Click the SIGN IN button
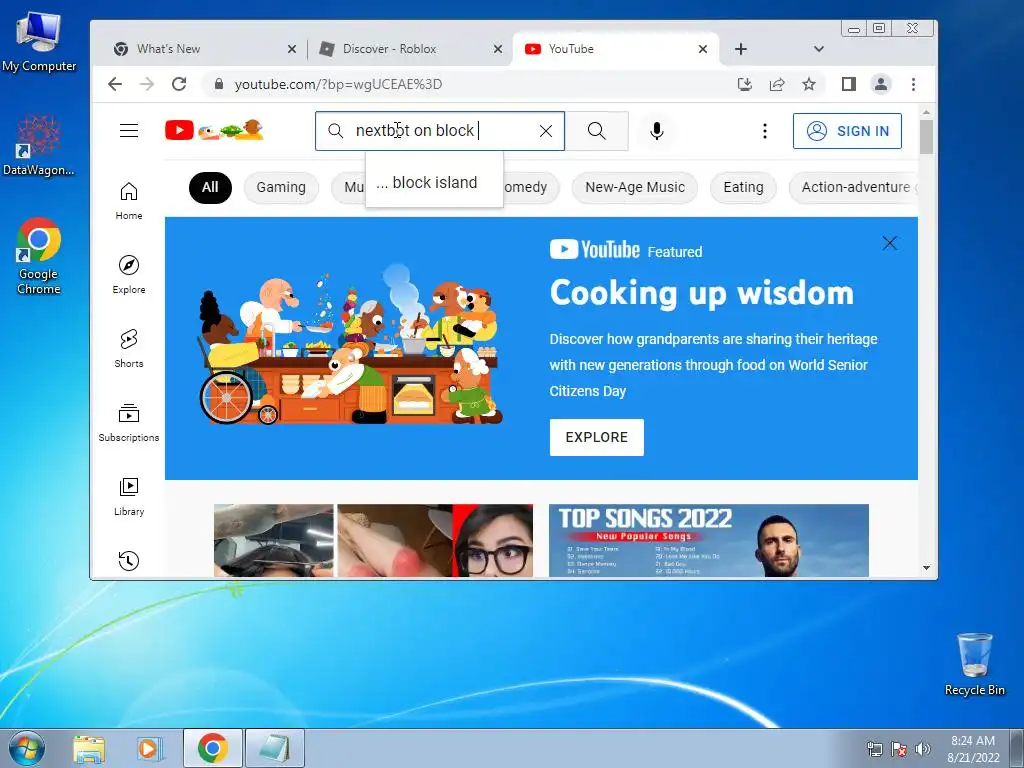This screenshot has width=1024, height=768. pos(847,131)
